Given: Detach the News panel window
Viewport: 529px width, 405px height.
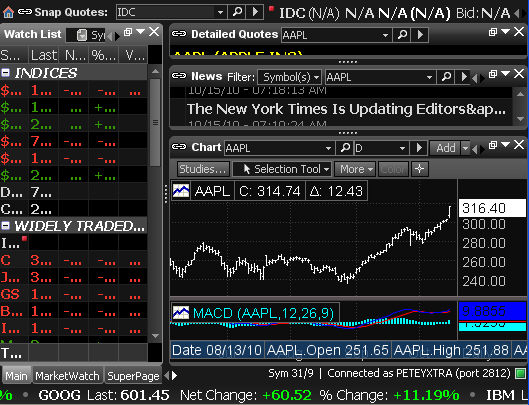Looking at the screenshot, I should click(x=493, y=74).
